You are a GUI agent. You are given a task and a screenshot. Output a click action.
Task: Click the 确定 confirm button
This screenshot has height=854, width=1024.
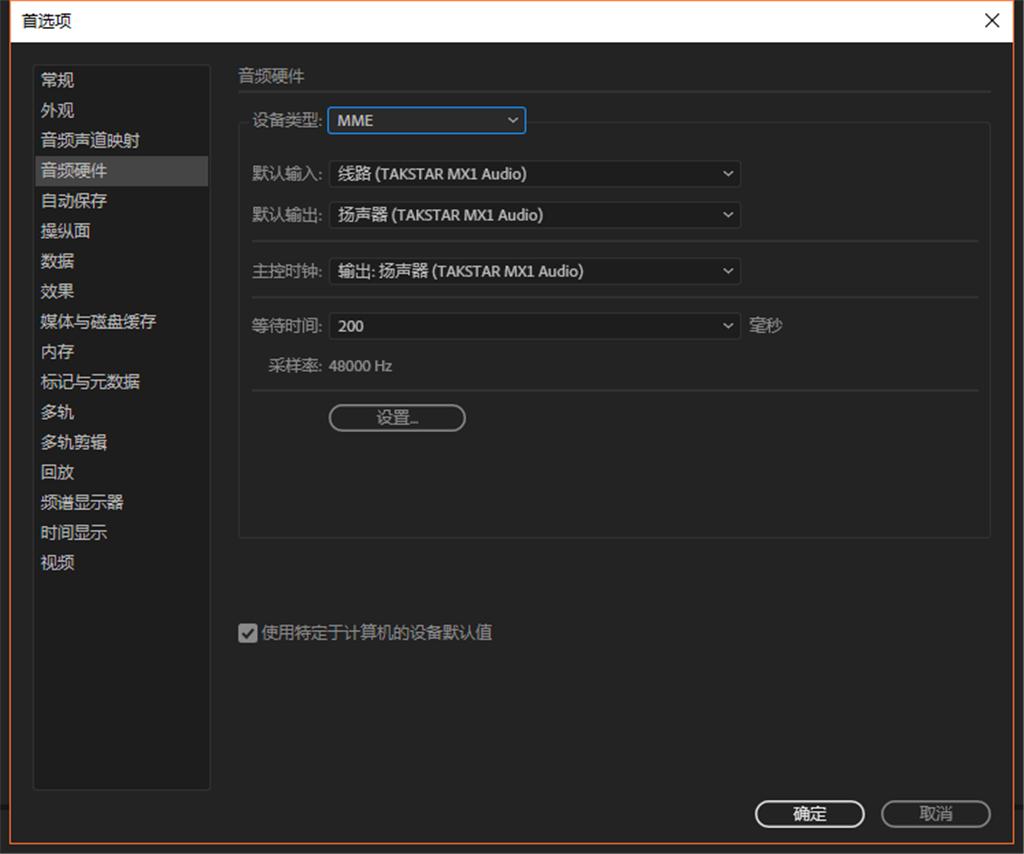coord(810,813)
